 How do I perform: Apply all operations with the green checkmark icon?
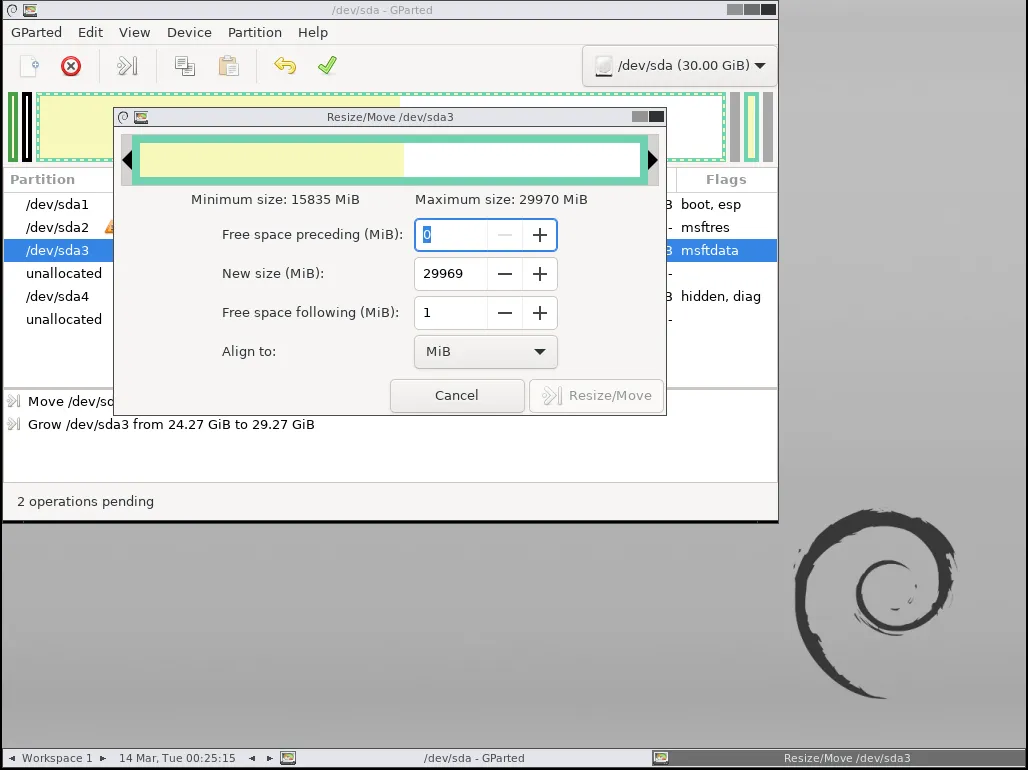(x=327, y=66)
